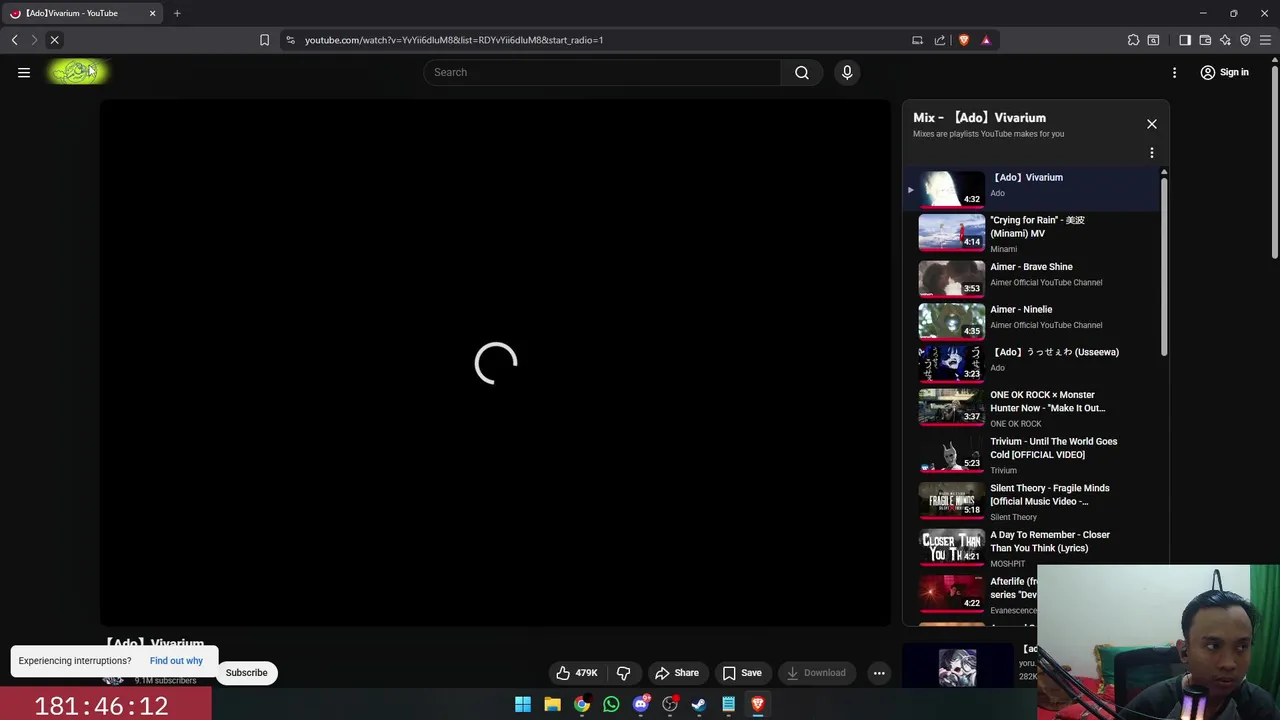Viewport: 1280px width, 720px height.
Task: Click the page vertical scrollbar
Action: 1274,160
